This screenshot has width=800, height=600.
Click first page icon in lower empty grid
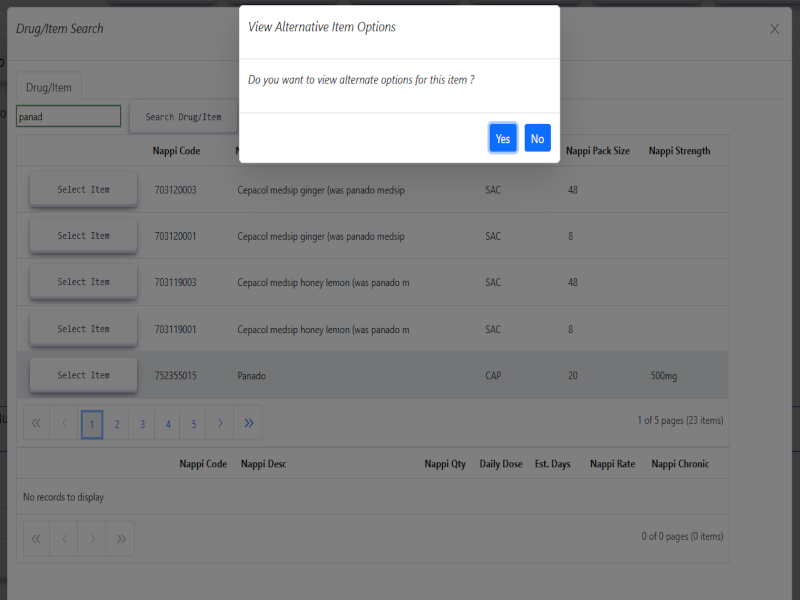pos(37,539)
